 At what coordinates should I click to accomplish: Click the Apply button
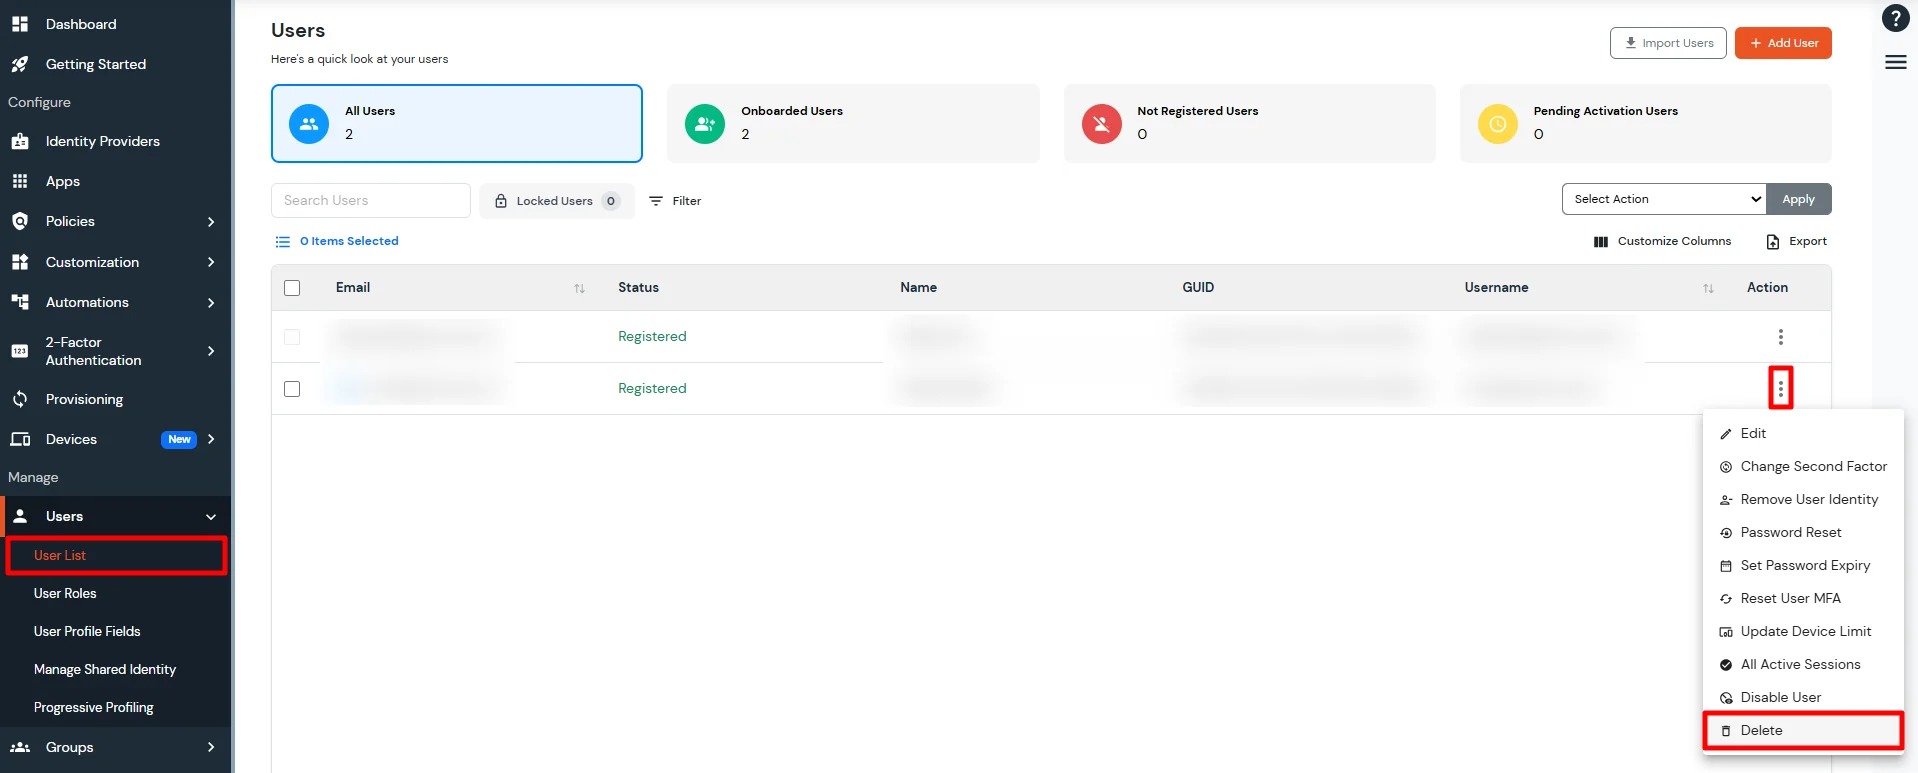point(1798,199)
